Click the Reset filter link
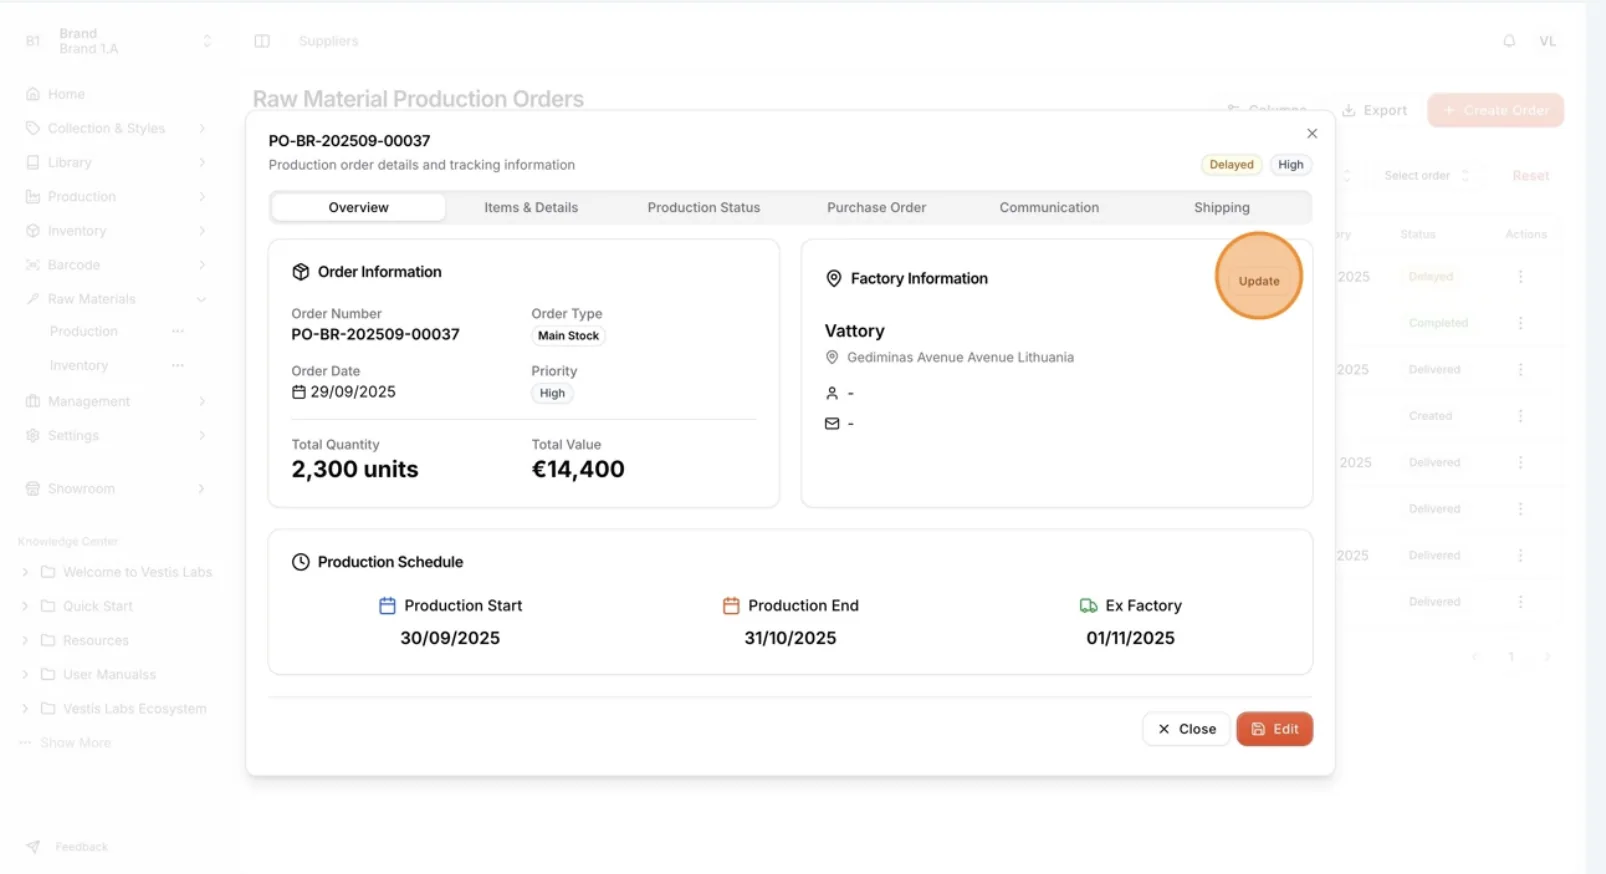1606x874 pixels. 1531,176
